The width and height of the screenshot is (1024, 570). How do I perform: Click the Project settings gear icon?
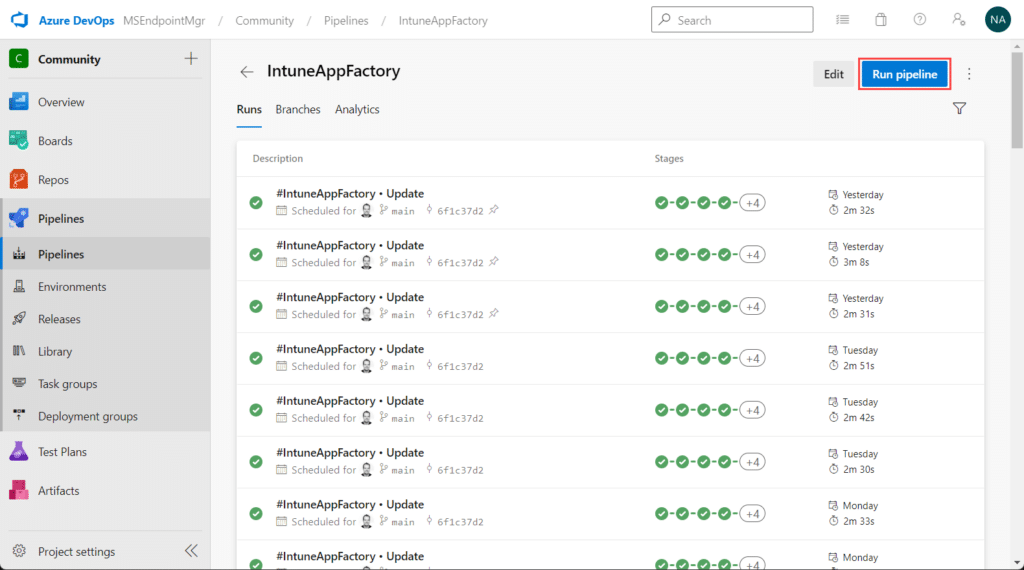[x=19, y=551]
